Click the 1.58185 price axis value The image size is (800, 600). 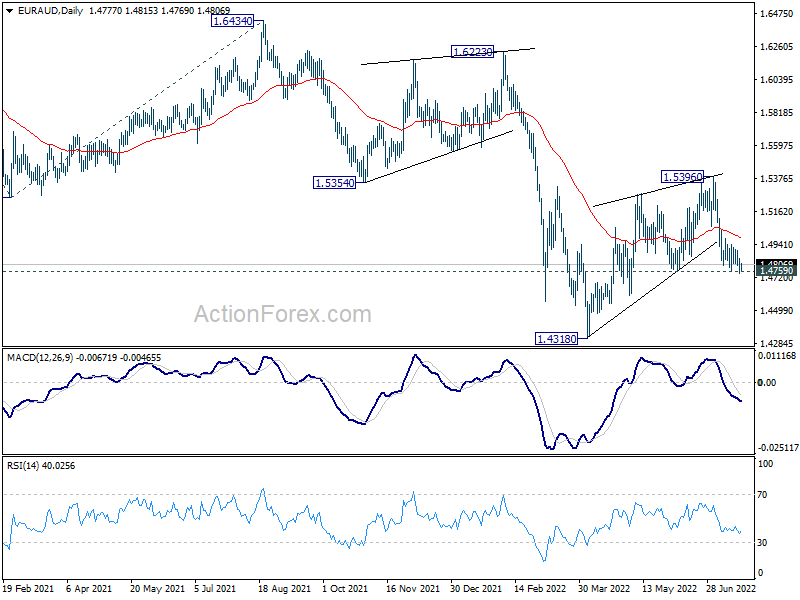(x=777, y=112)
